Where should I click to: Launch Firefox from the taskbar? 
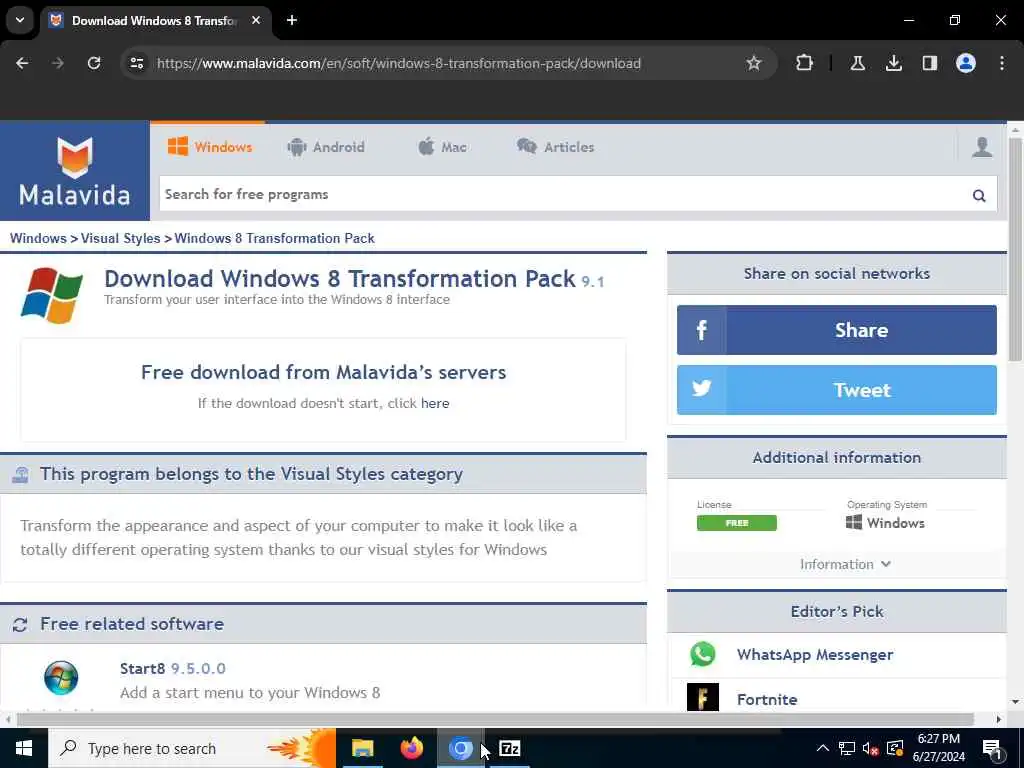coord(411,748)
